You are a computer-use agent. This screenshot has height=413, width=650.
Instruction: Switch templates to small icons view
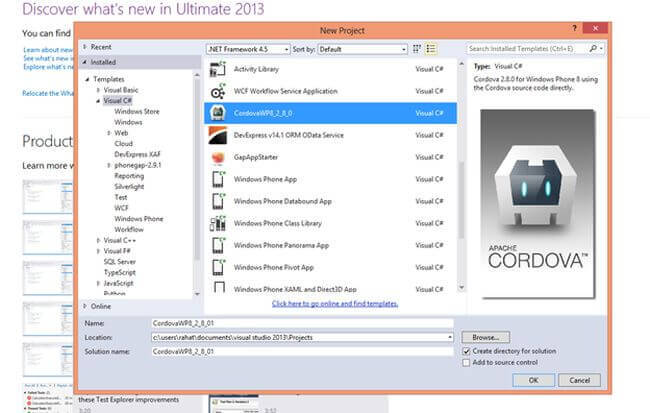tap(417, 49)
